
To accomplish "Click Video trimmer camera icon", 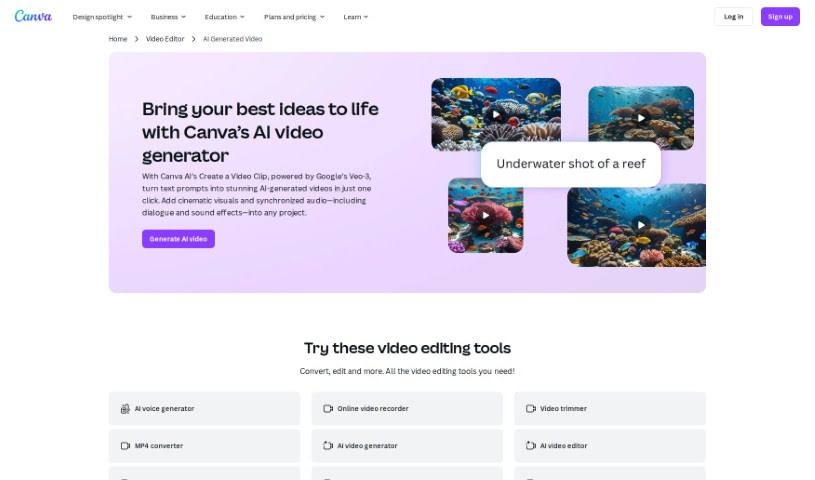I will tap(531, 409).
